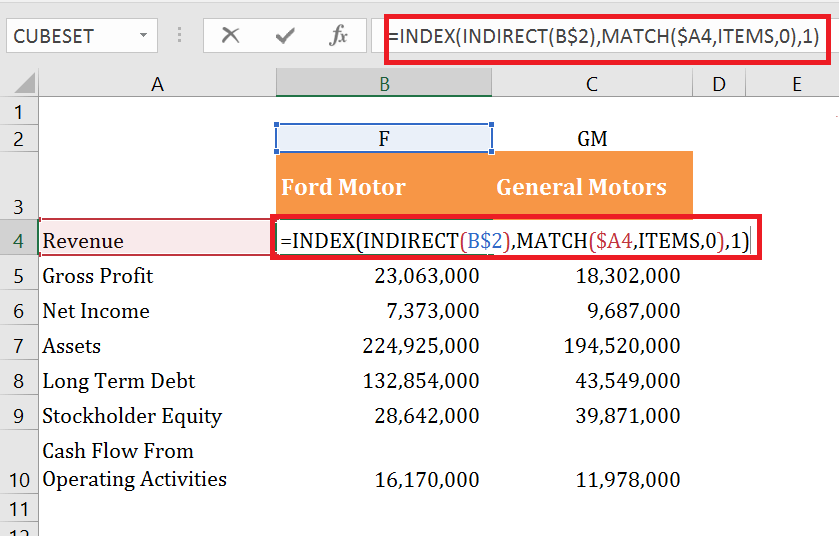The height and width of the screenshot is (536, 839).
Task: Cancel the formula entry with X icon
Action: (231, 36)
